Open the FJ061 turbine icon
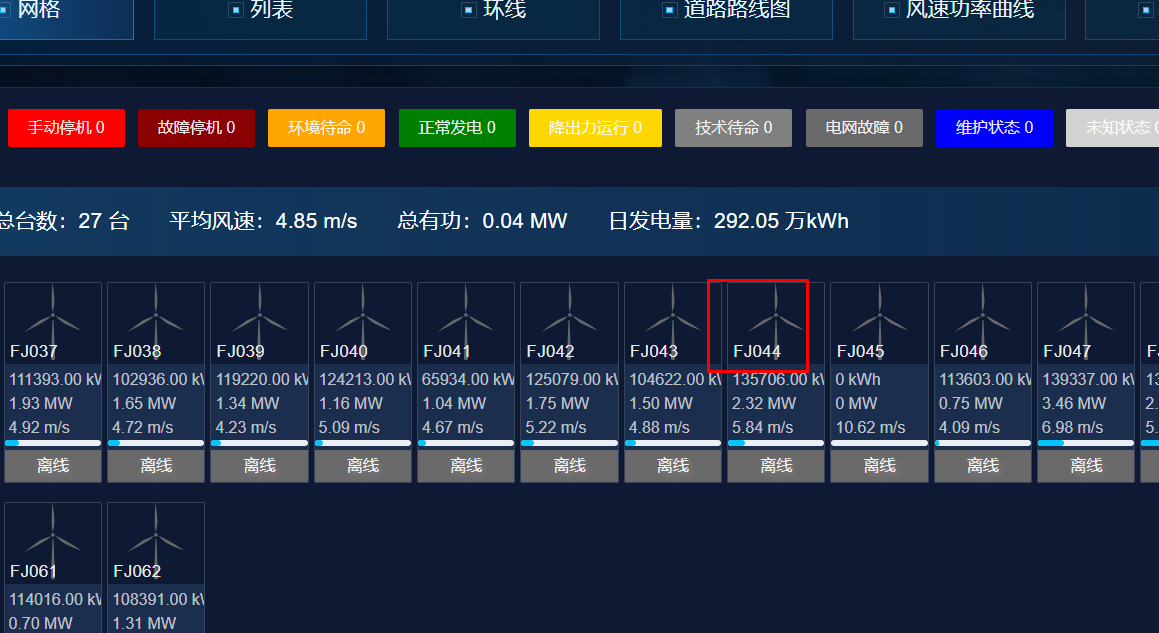1159x633 pixels. click(53, 532)
